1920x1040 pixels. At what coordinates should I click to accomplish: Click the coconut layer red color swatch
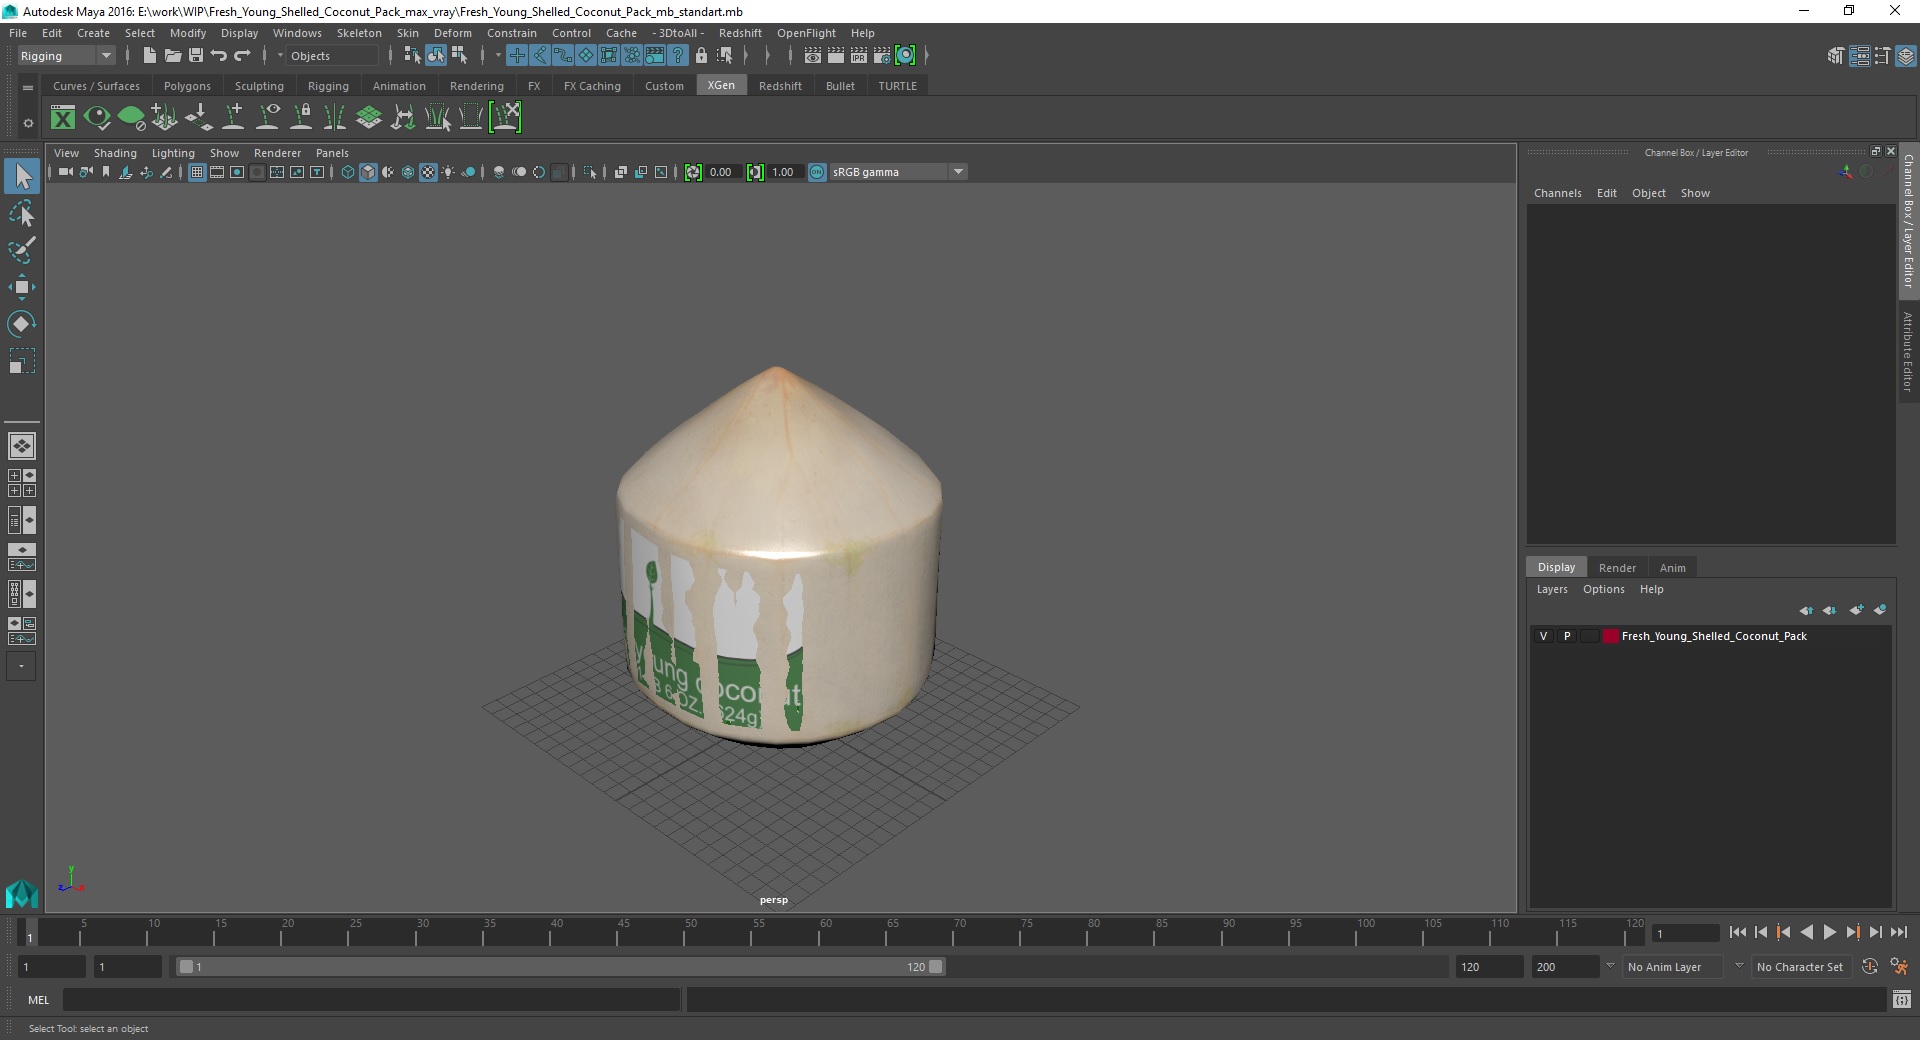[1610, 636]
